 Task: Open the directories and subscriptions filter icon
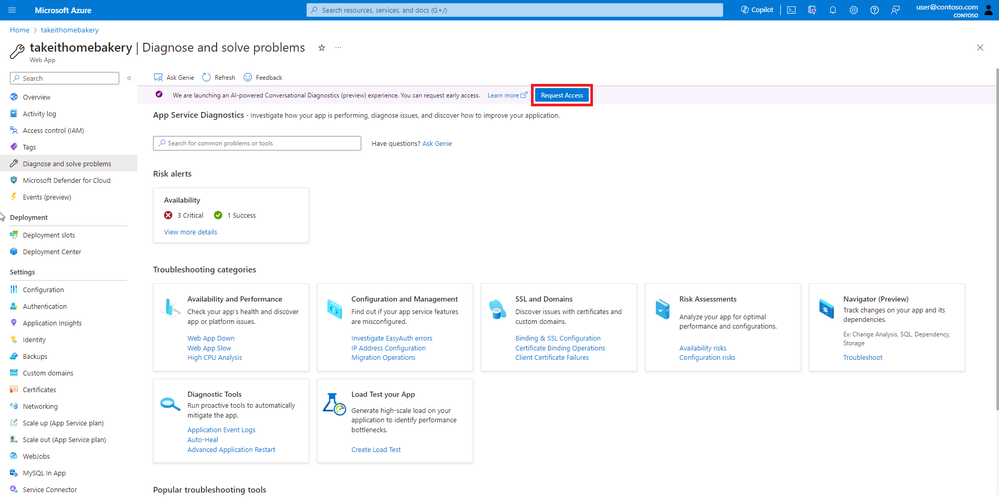click(x=812, y=10)
